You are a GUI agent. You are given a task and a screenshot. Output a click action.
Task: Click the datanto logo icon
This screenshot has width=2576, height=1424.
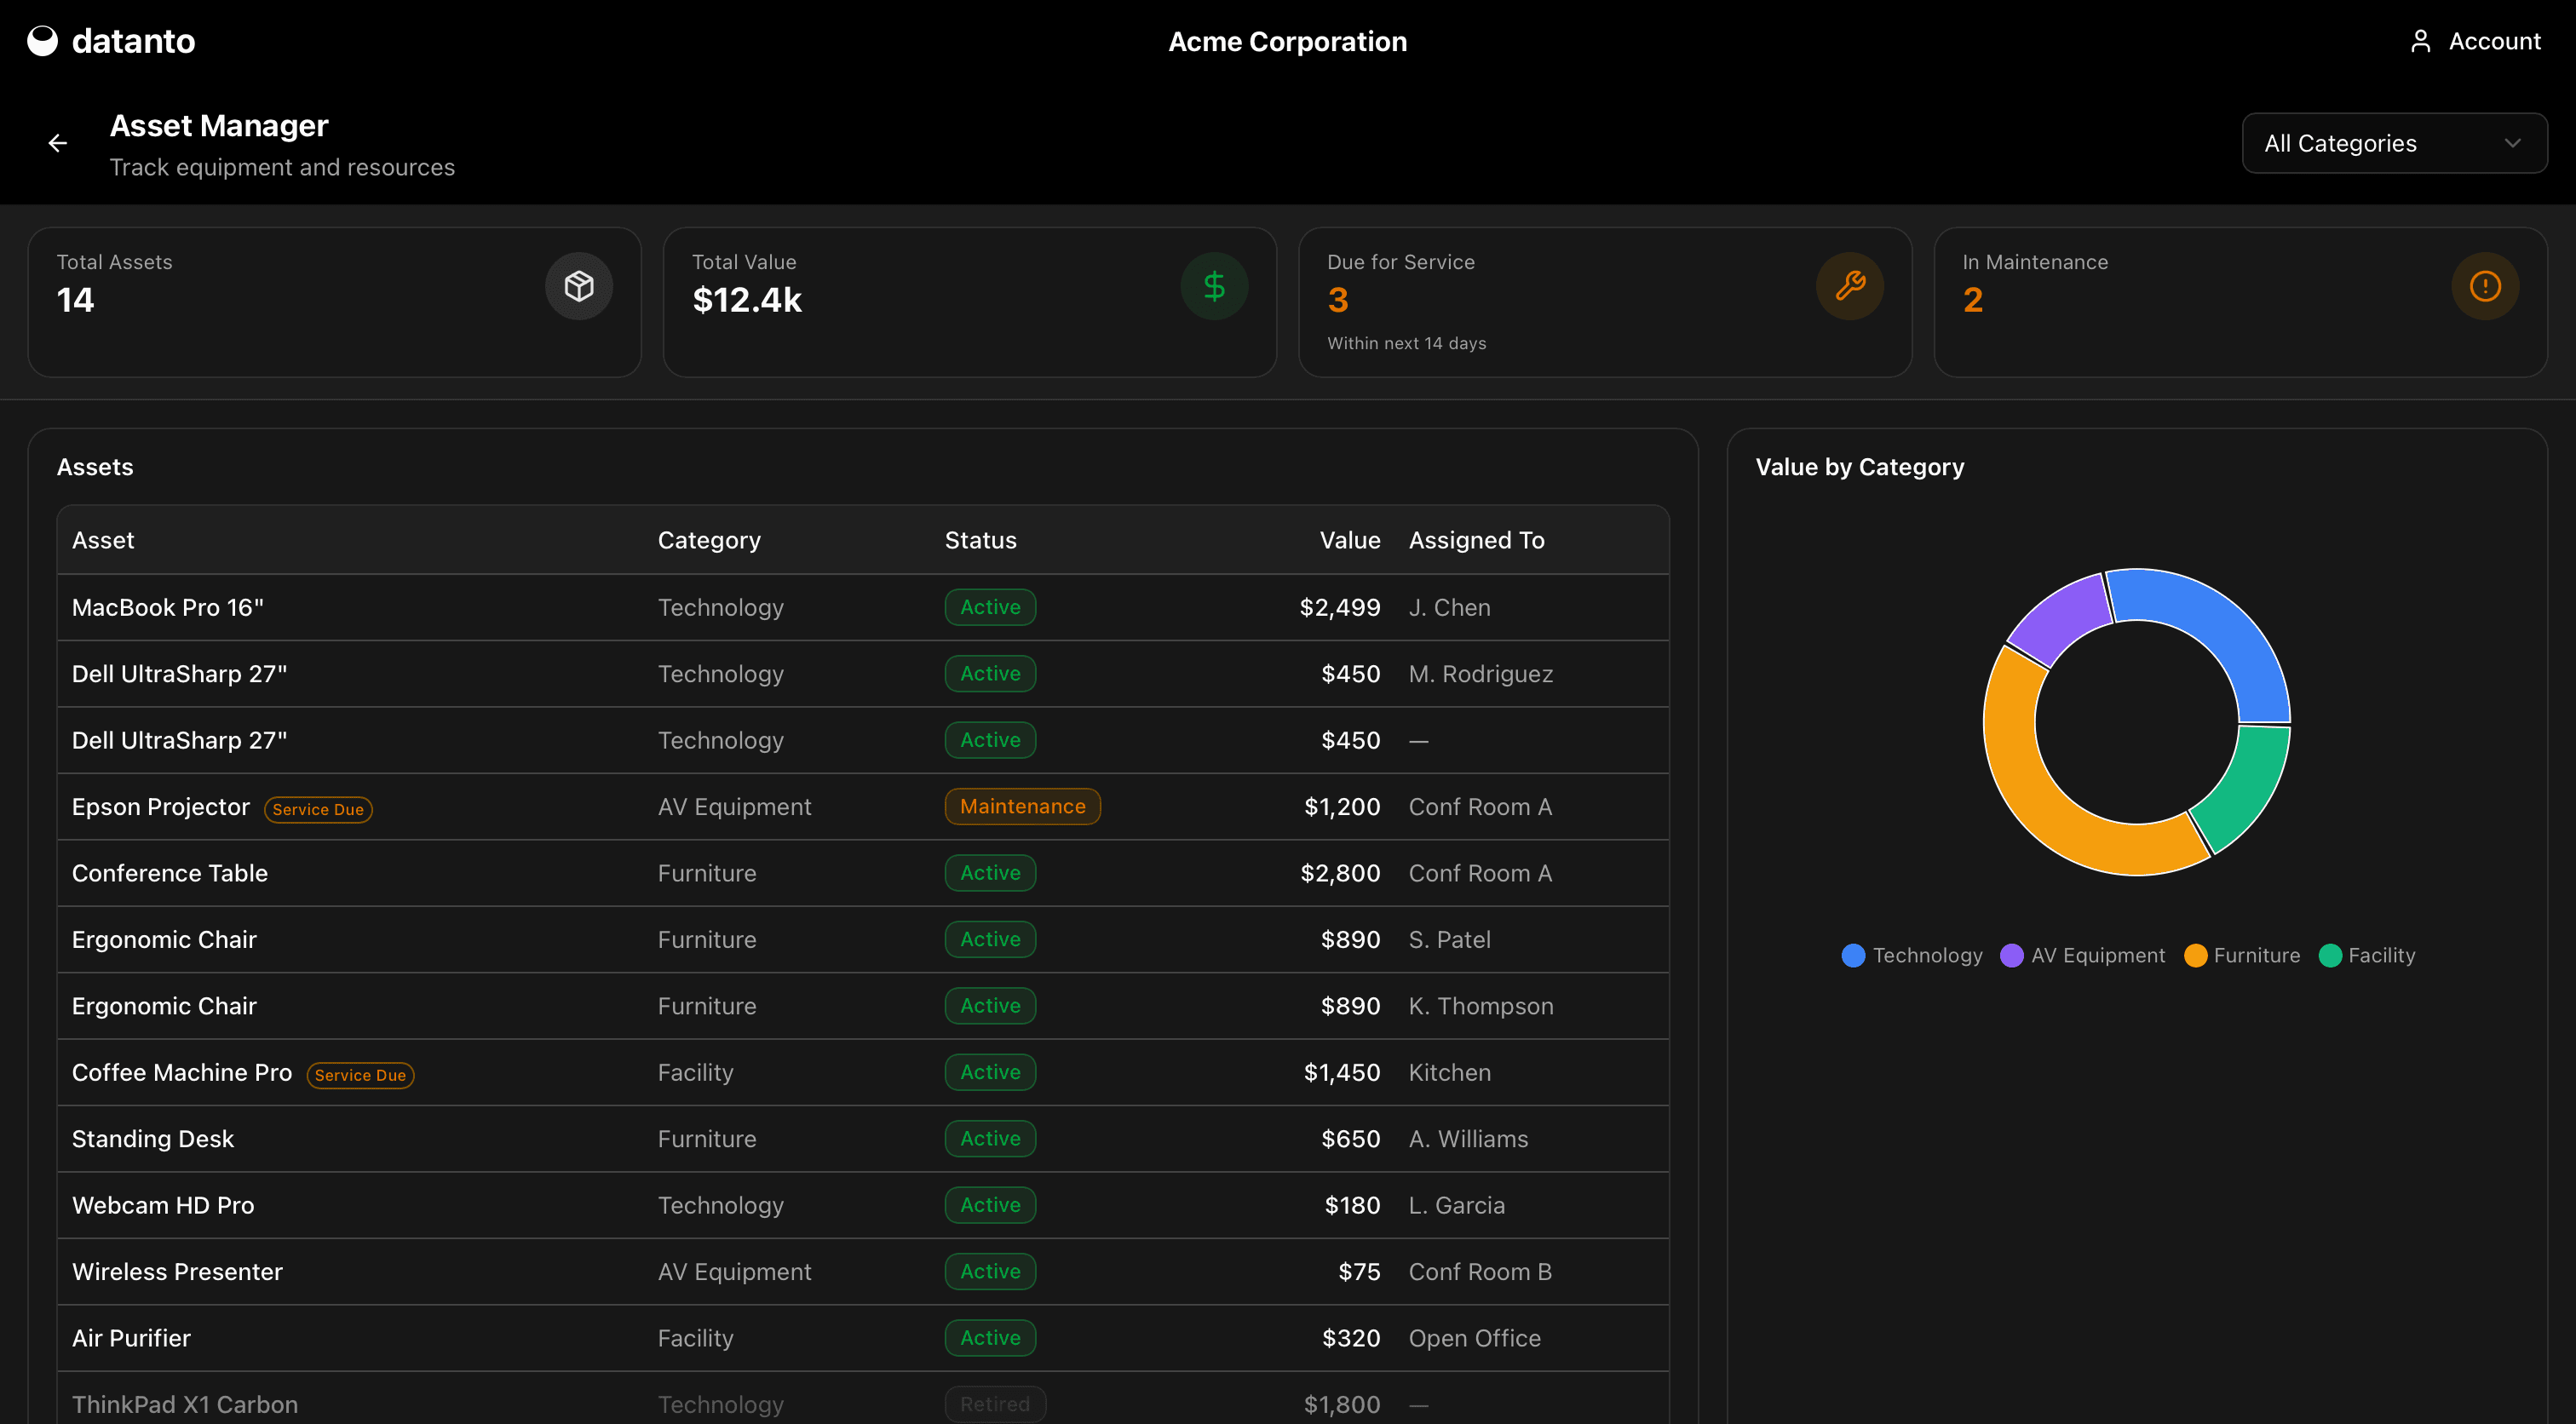click(x=43, y=41)
